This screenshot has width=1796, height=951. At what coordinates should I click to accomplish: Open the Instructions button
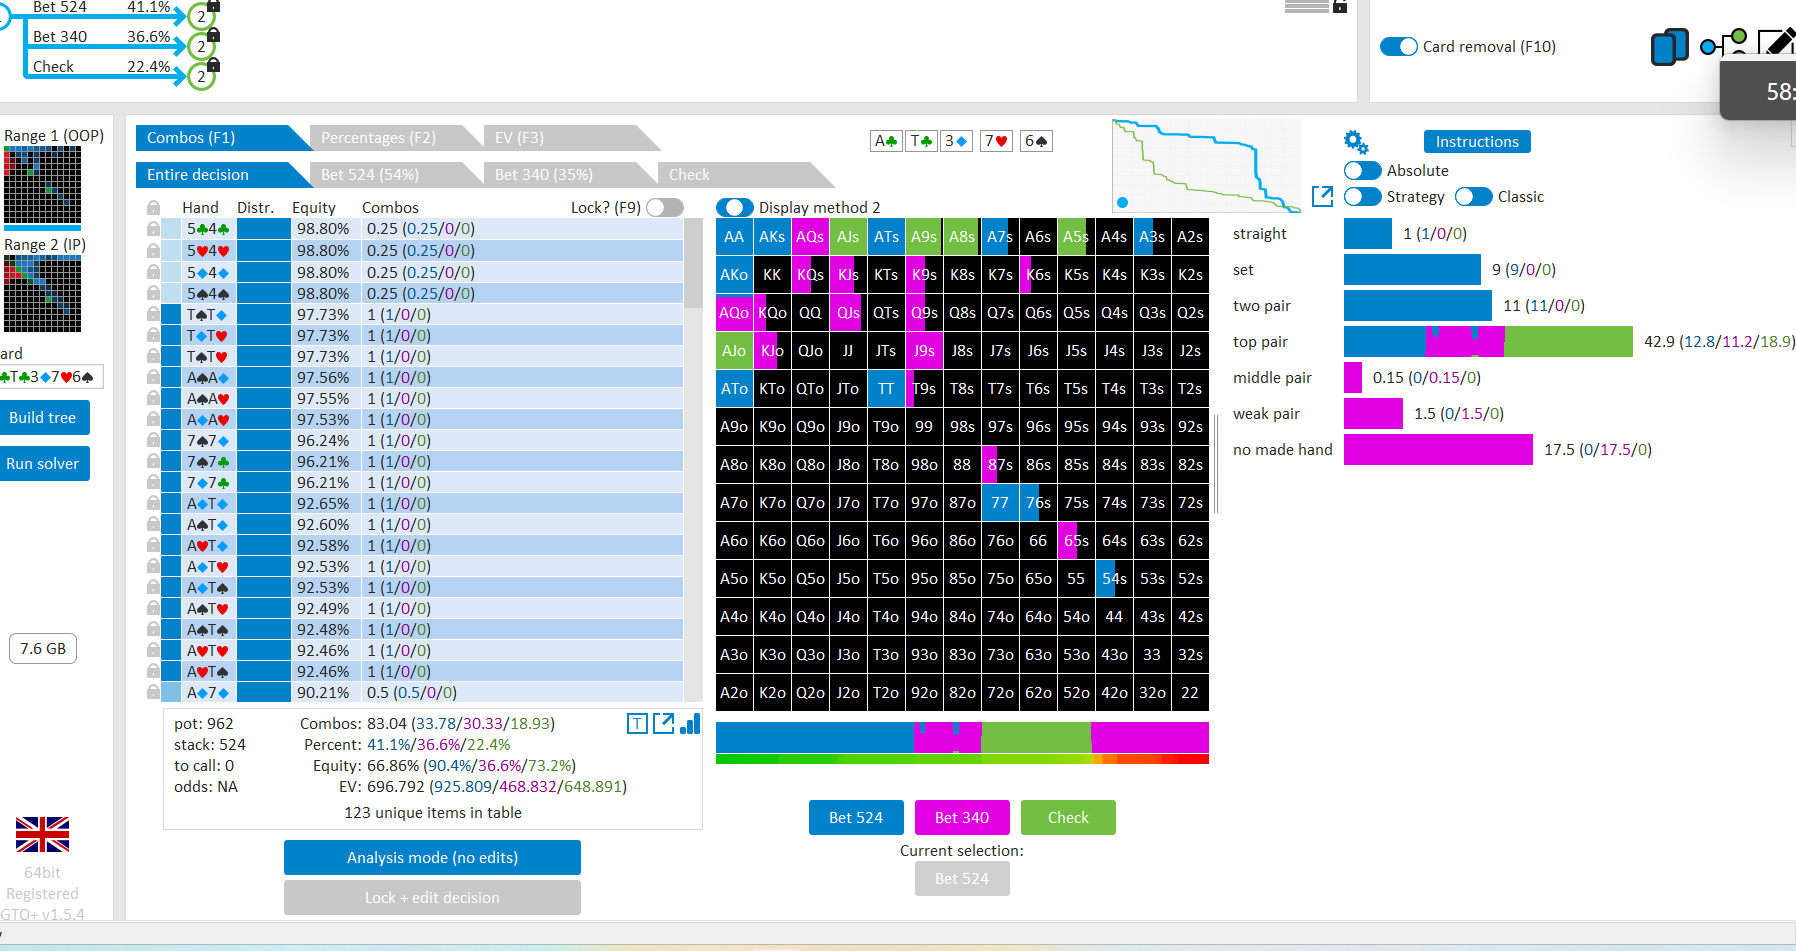pos(1477,142)
